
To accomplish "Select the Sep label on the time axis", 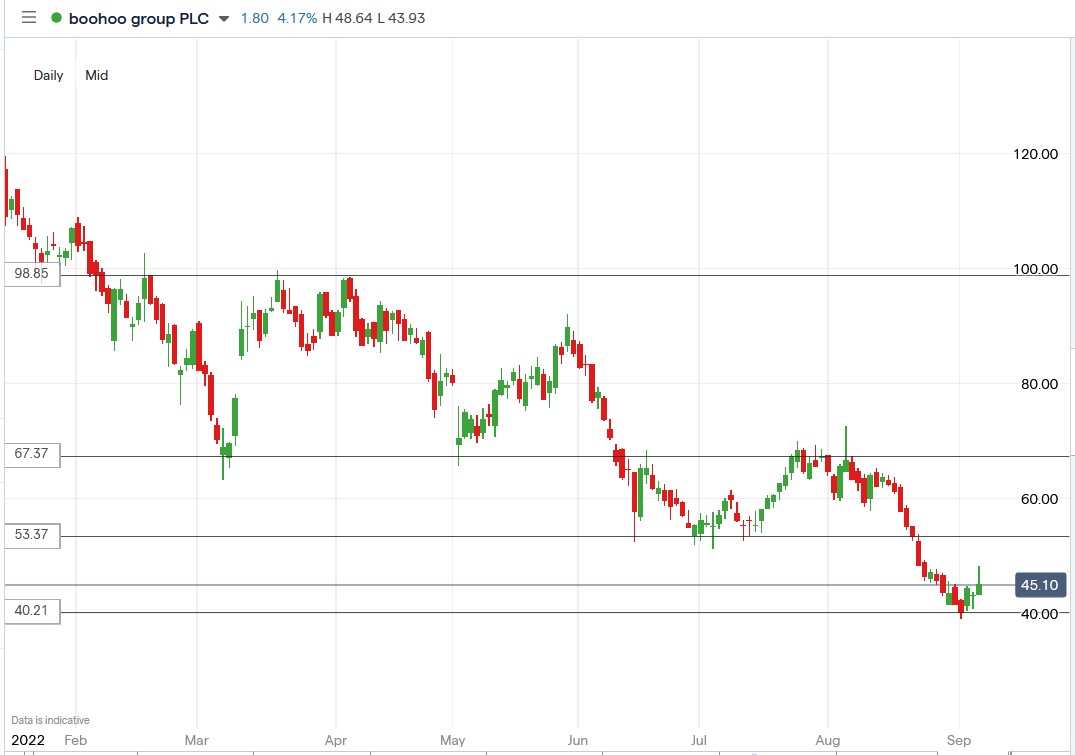I will point(958,740).
